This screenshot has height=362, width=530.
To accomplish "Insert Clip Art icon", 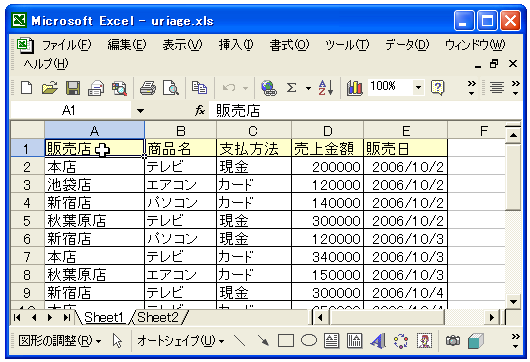I will [424, 341].
